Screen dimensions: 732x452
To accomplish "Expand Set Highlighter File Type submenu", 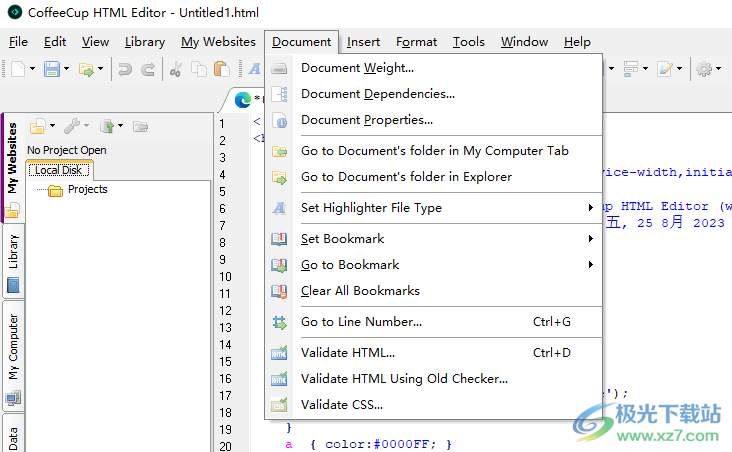I will [433, 208].
